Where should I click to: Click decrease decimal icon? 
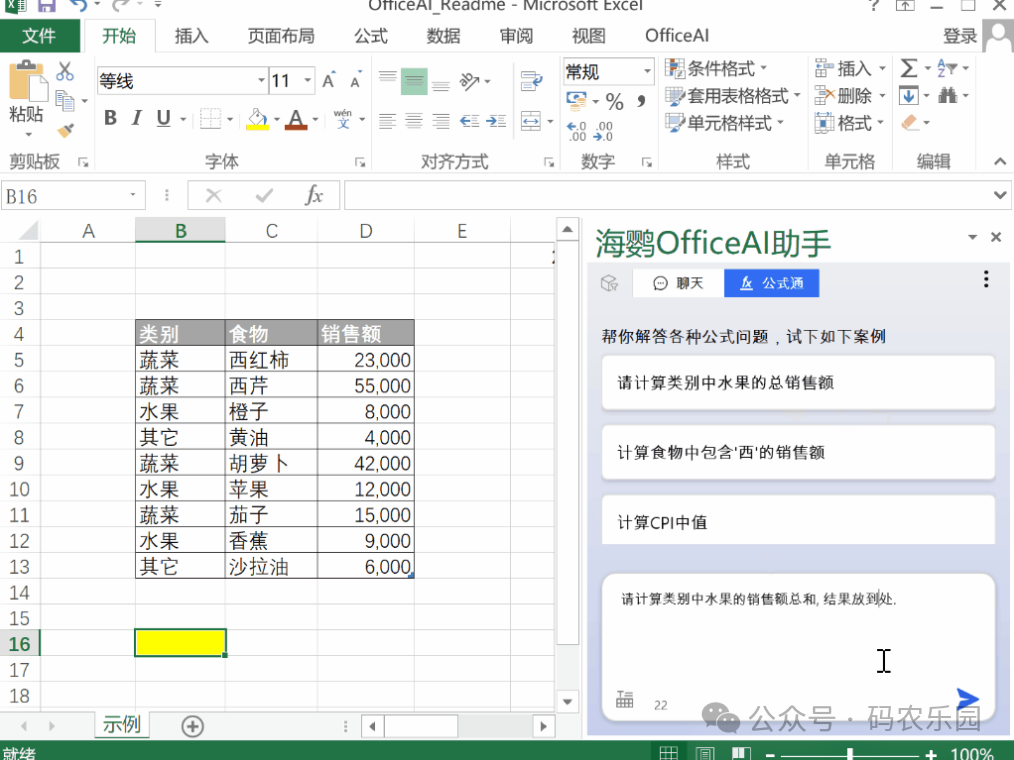pyautogui.click(x=603, y=131)
